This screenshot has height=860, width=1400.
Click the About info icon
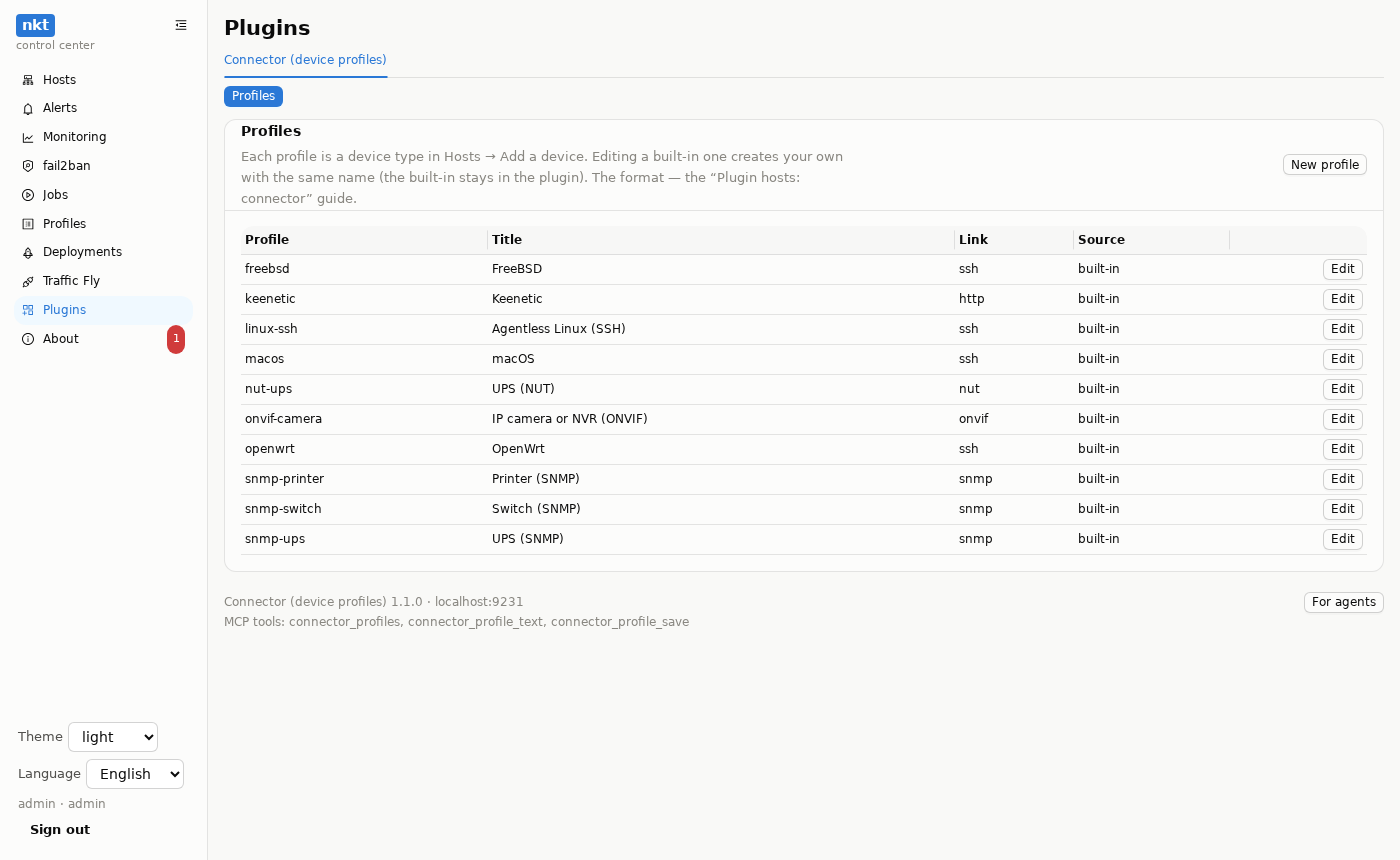click(x=28, y=339)
